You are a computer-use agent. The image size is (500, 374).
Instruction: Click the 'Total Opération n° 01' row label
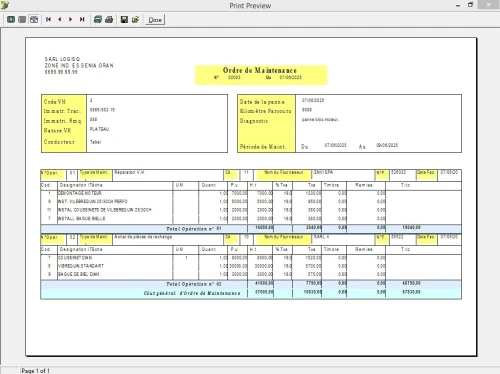point(194,229)
